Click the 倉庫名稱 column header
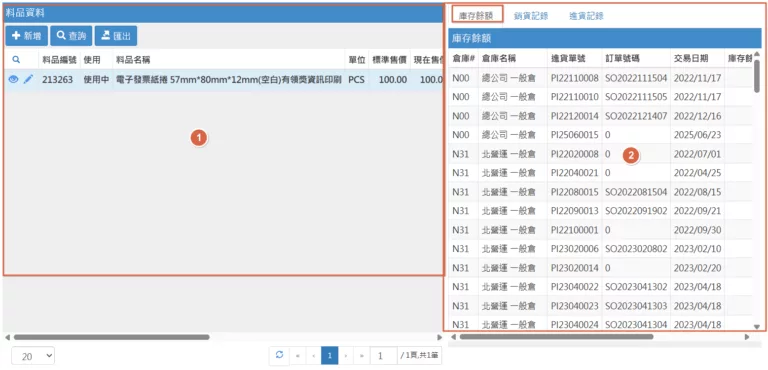Viewport: 768px width, 370px height. click(x=499, y=58)
